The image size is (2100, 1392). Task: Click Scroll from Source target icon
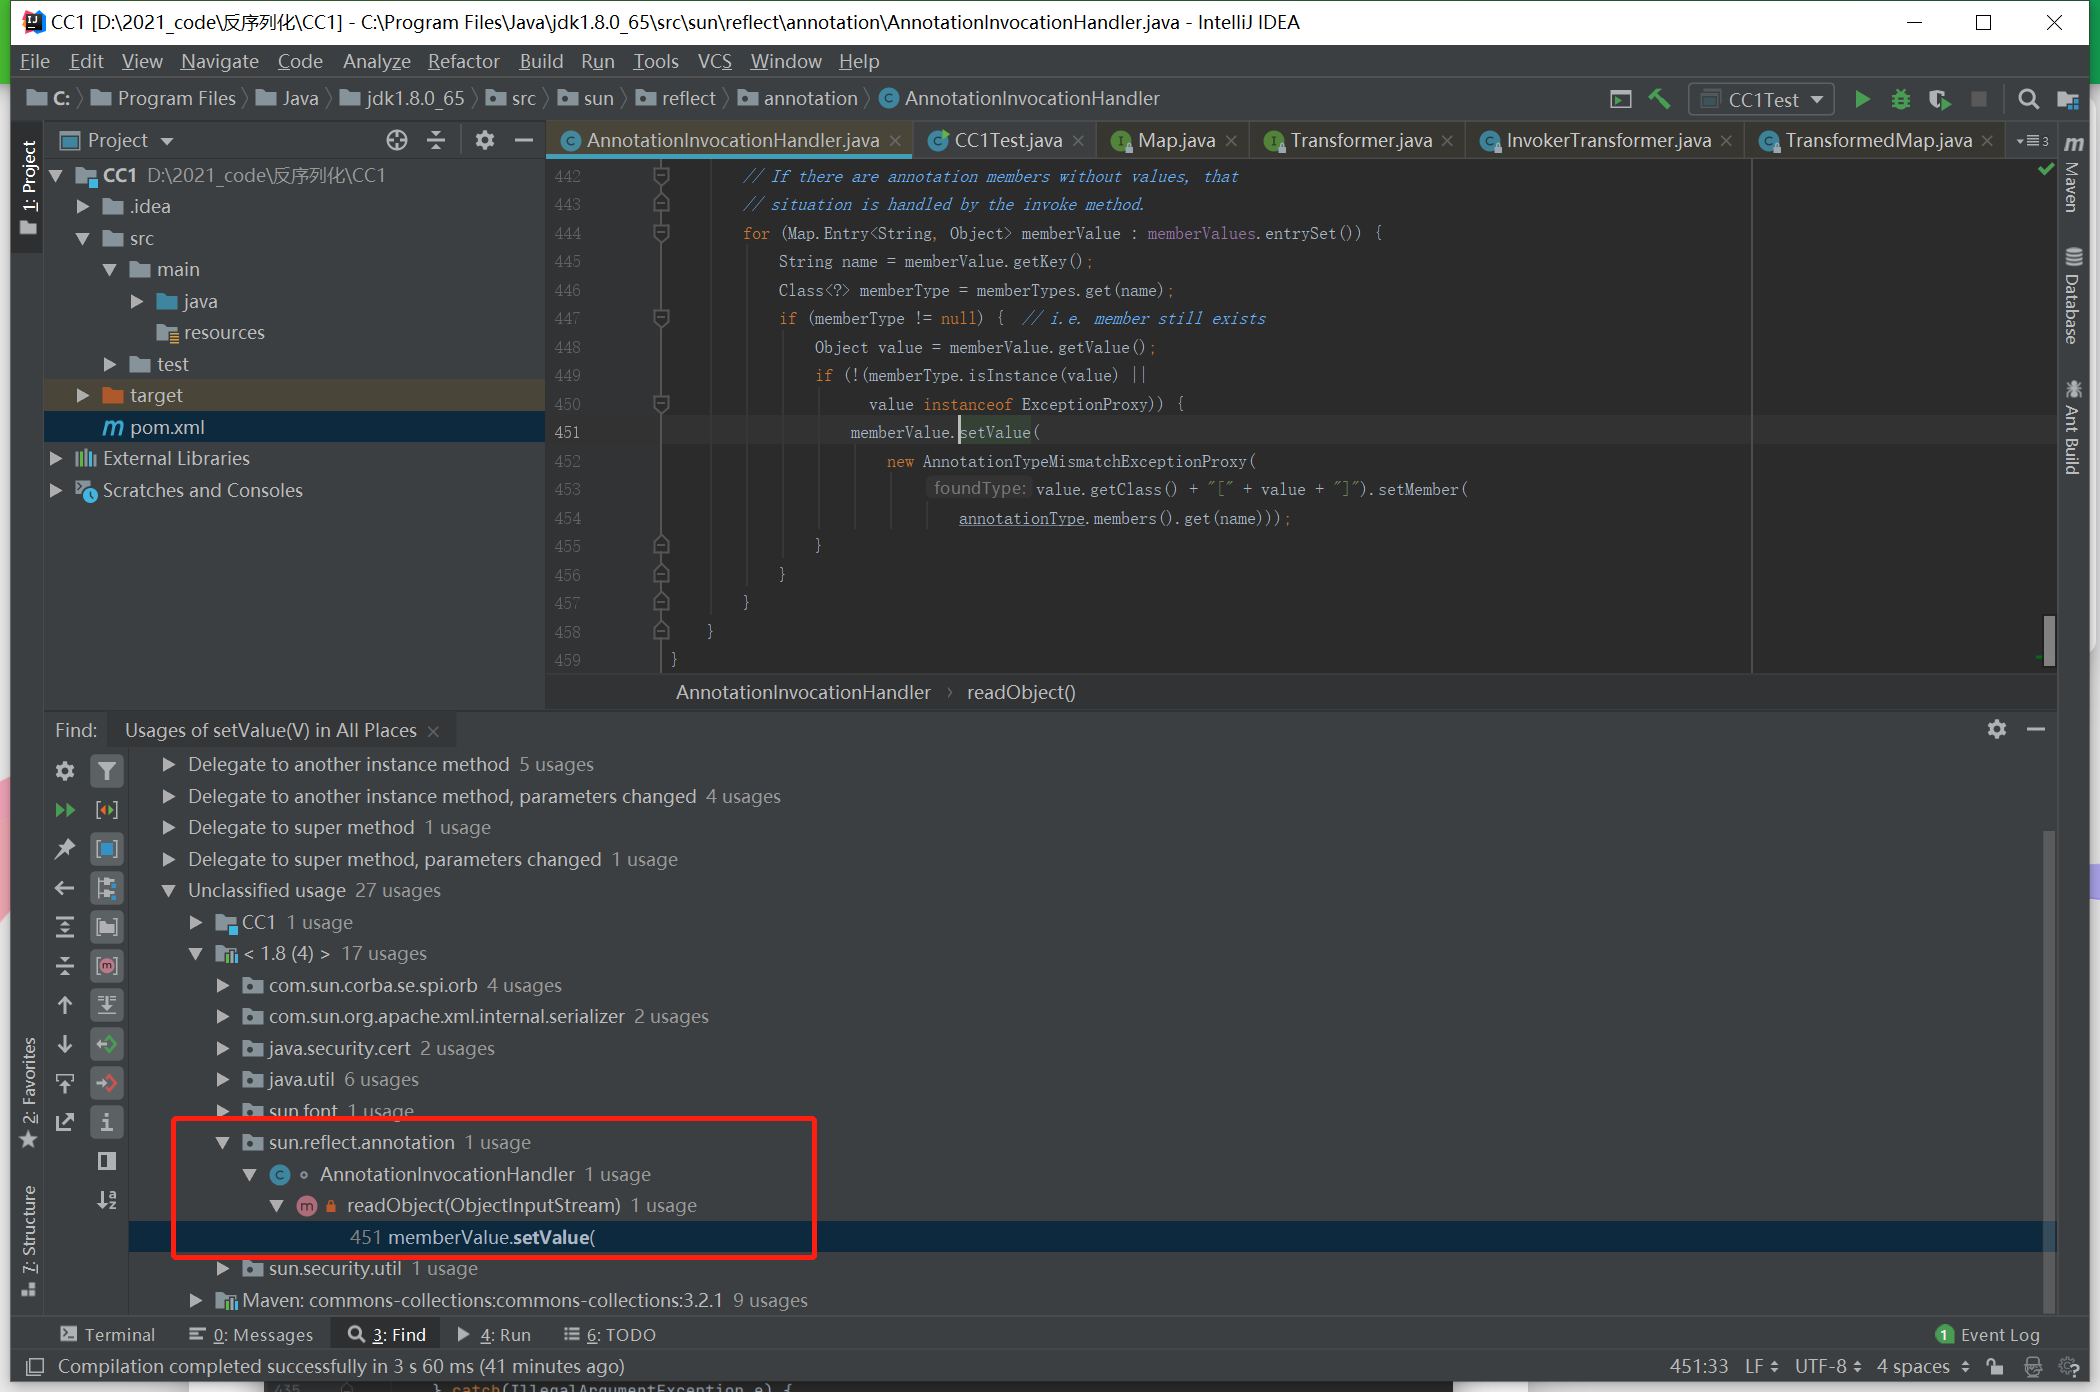(397, 140)
